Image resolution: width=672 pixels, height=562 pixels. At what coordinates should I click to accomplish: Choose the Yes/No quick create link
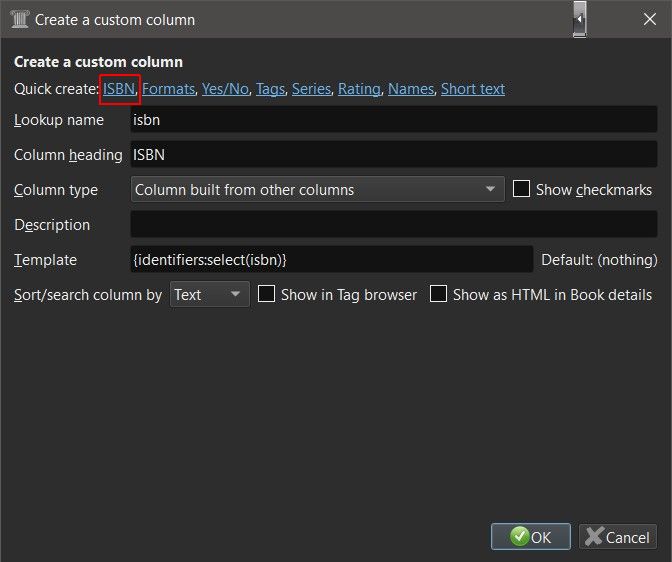pyautogui.click(x=225, y=89)
